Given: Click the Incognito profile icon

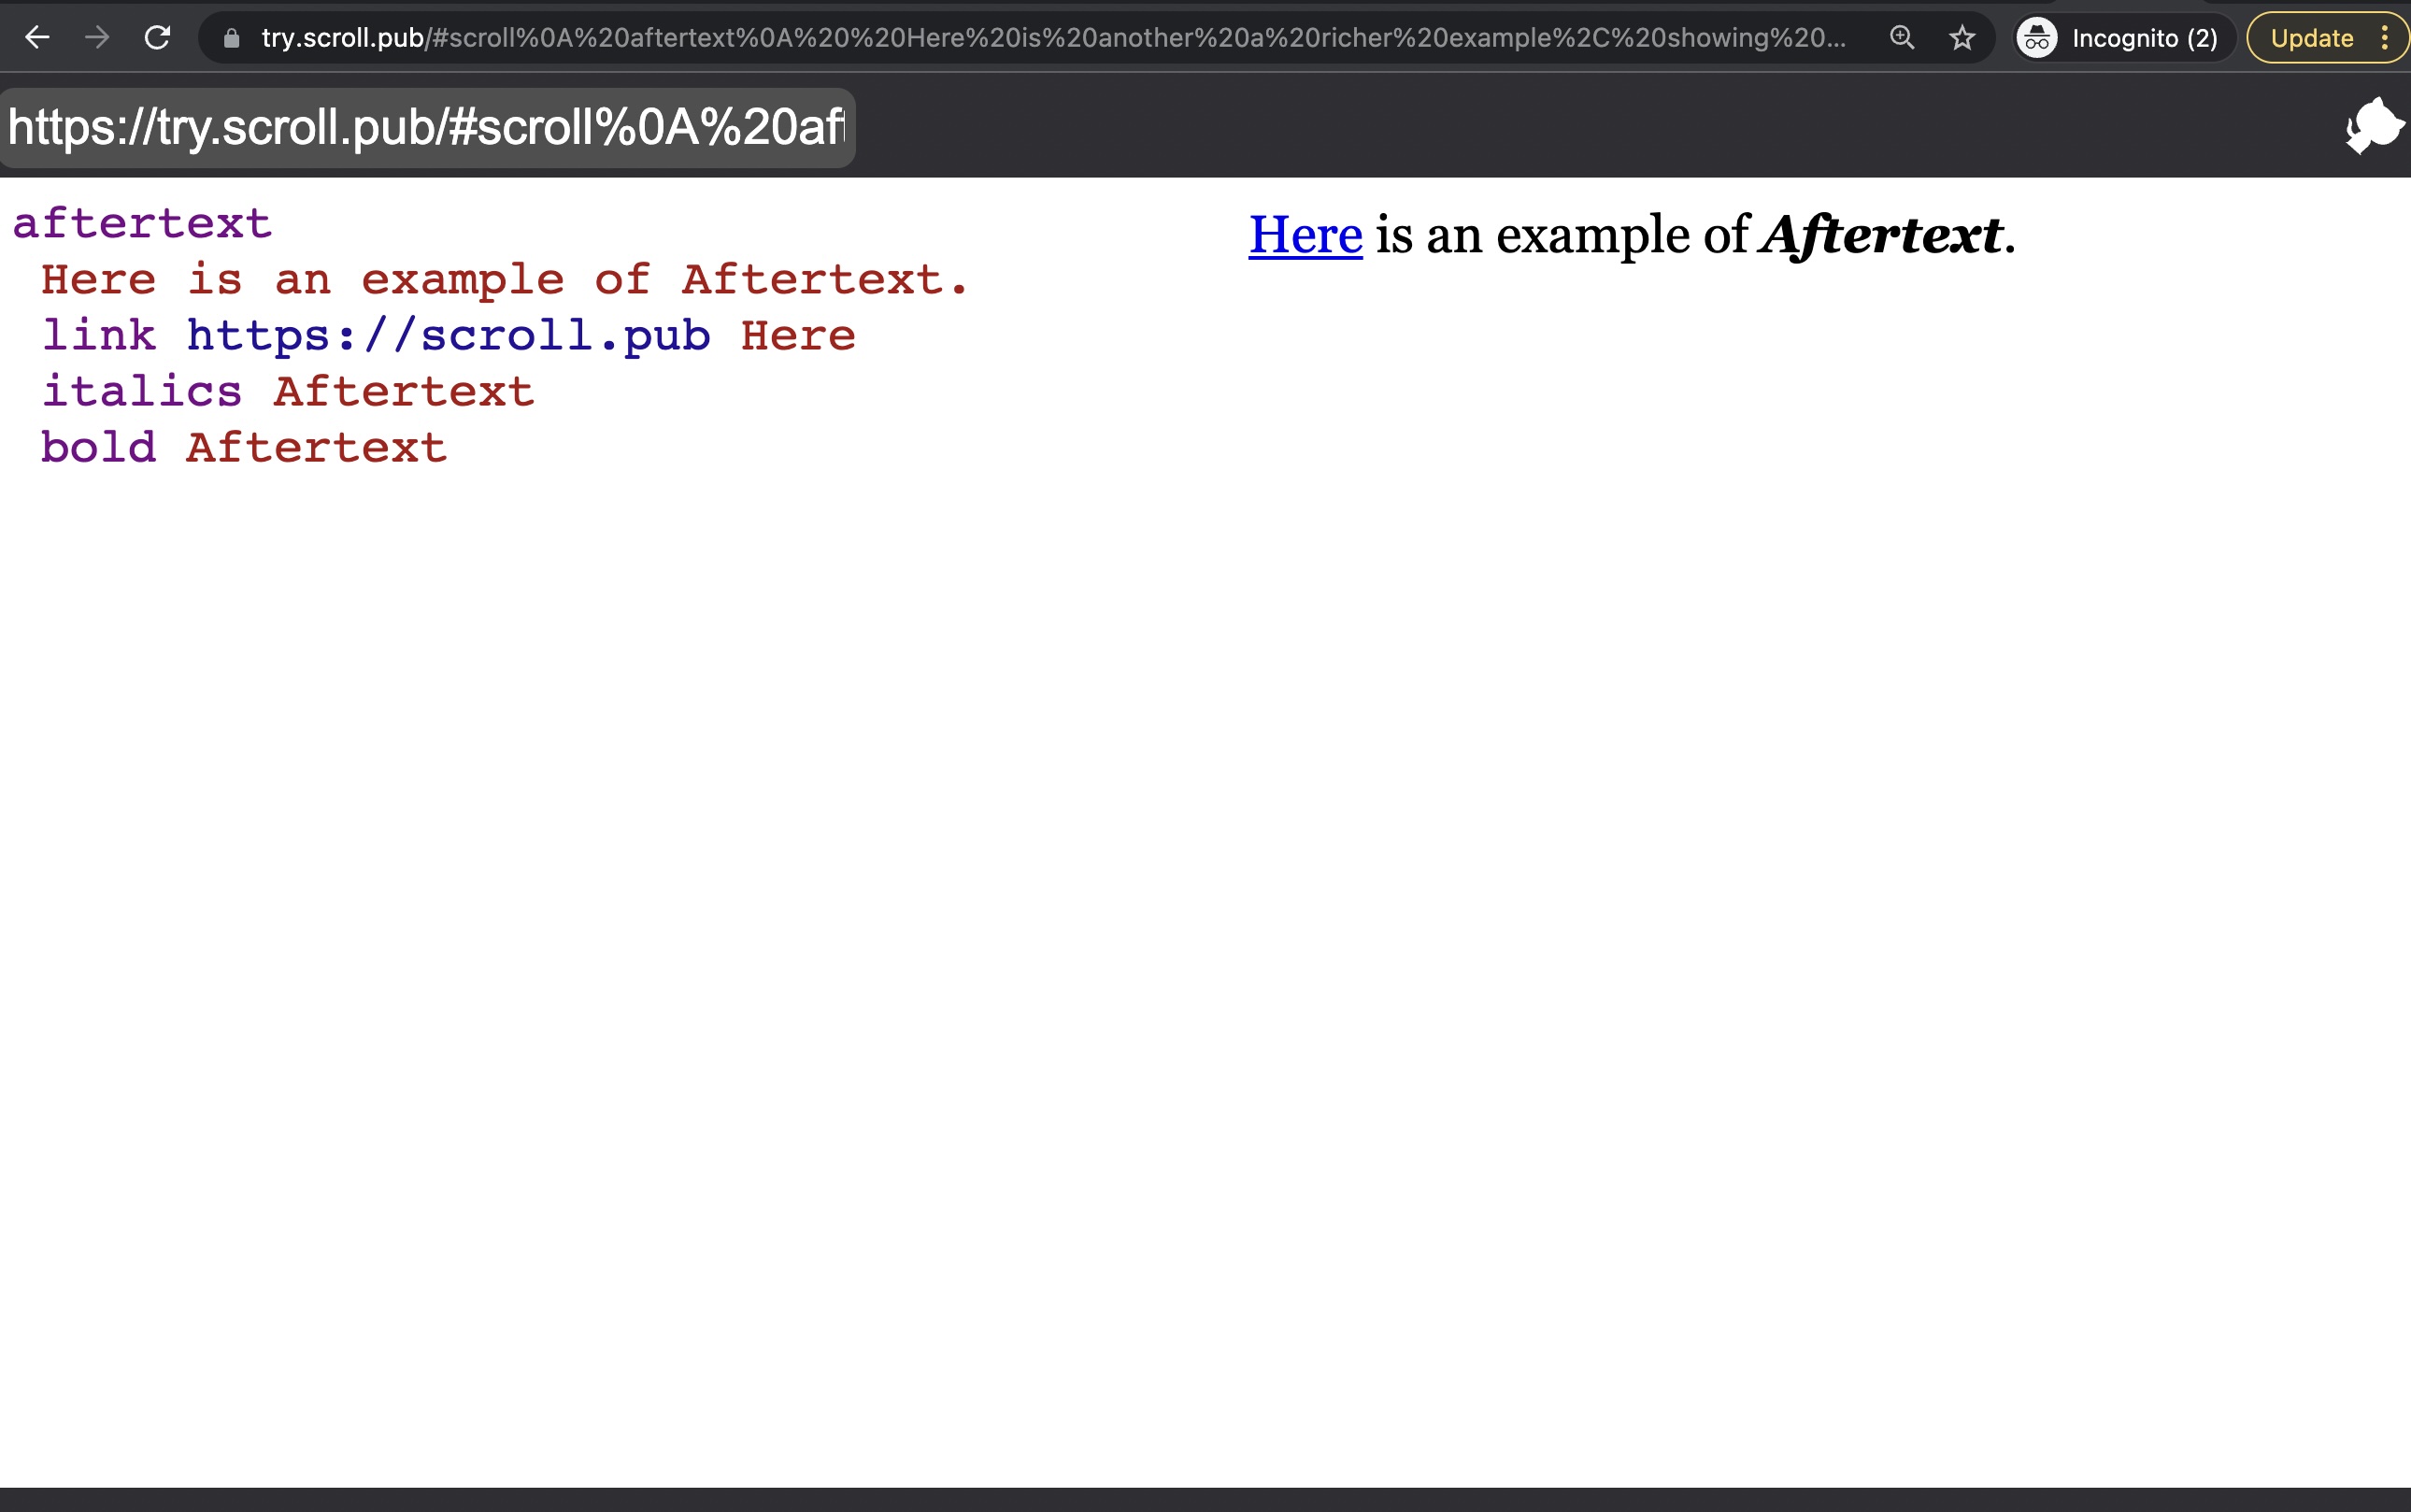Looking at the screenshot, I should point(2037,38).
